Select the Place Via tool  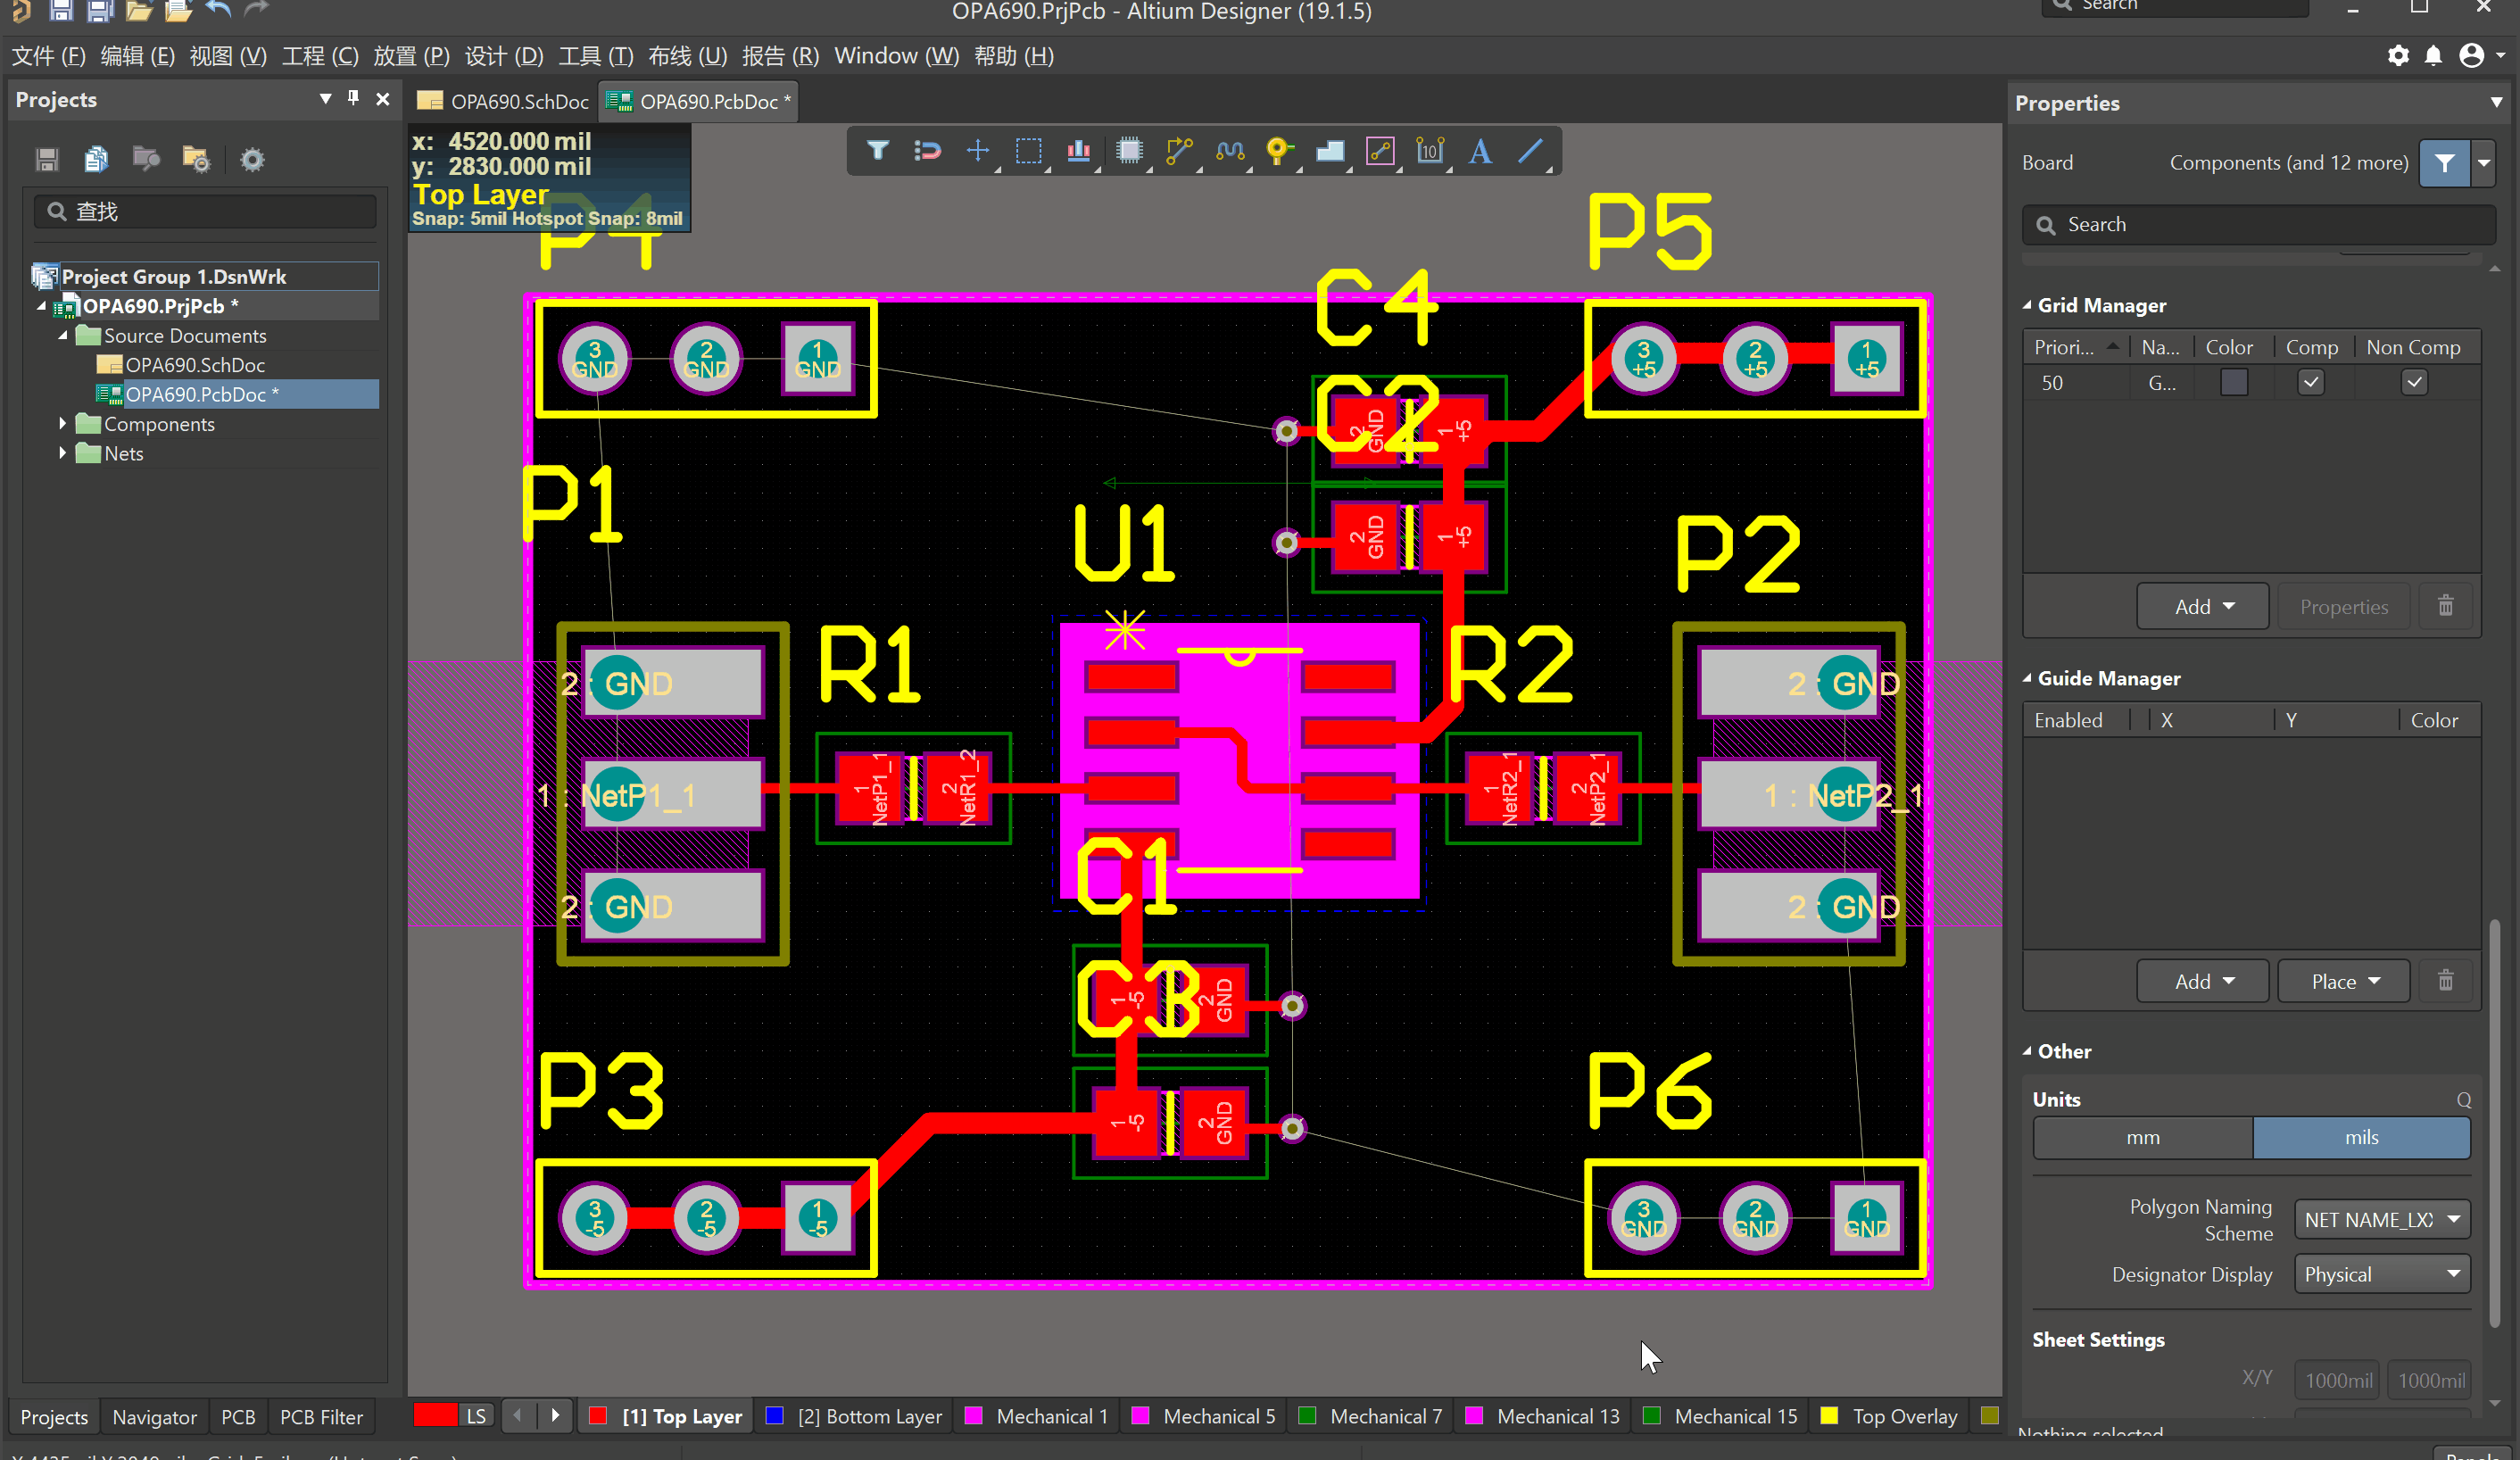point(1278,151)
